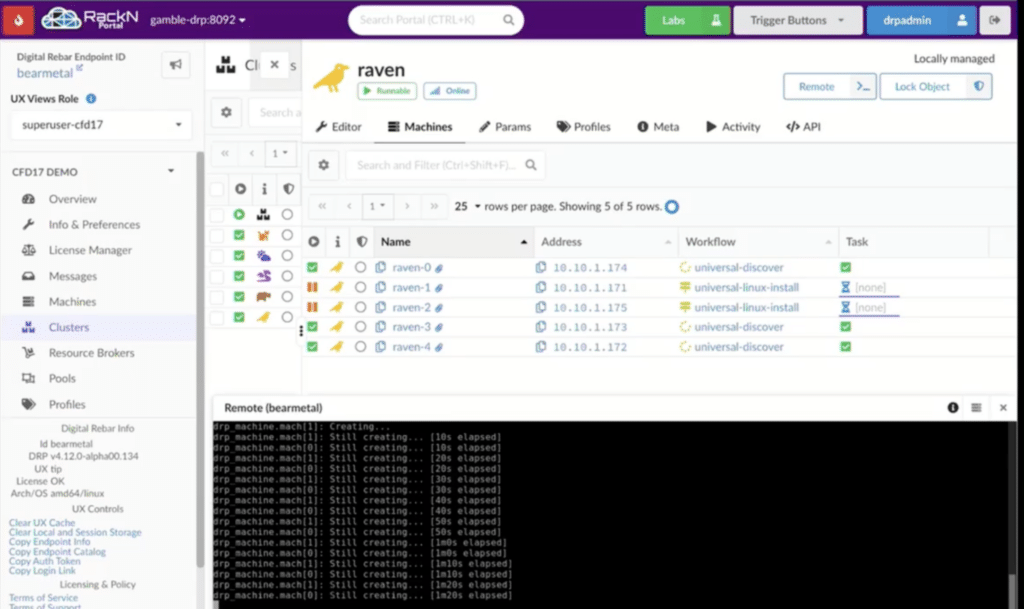
Task: Open Resource Brokers in the sidebar
Action: 91,353
